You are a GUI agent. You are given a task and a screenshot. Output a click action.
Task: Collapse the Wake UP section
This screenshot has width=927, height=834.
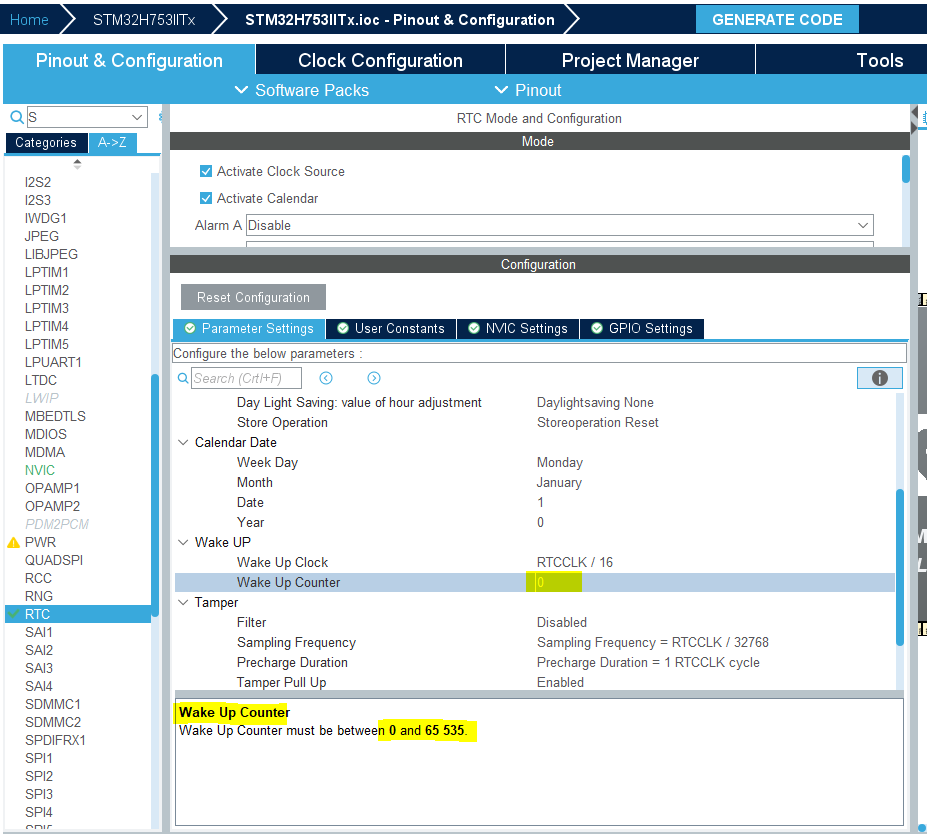[183, 543]
